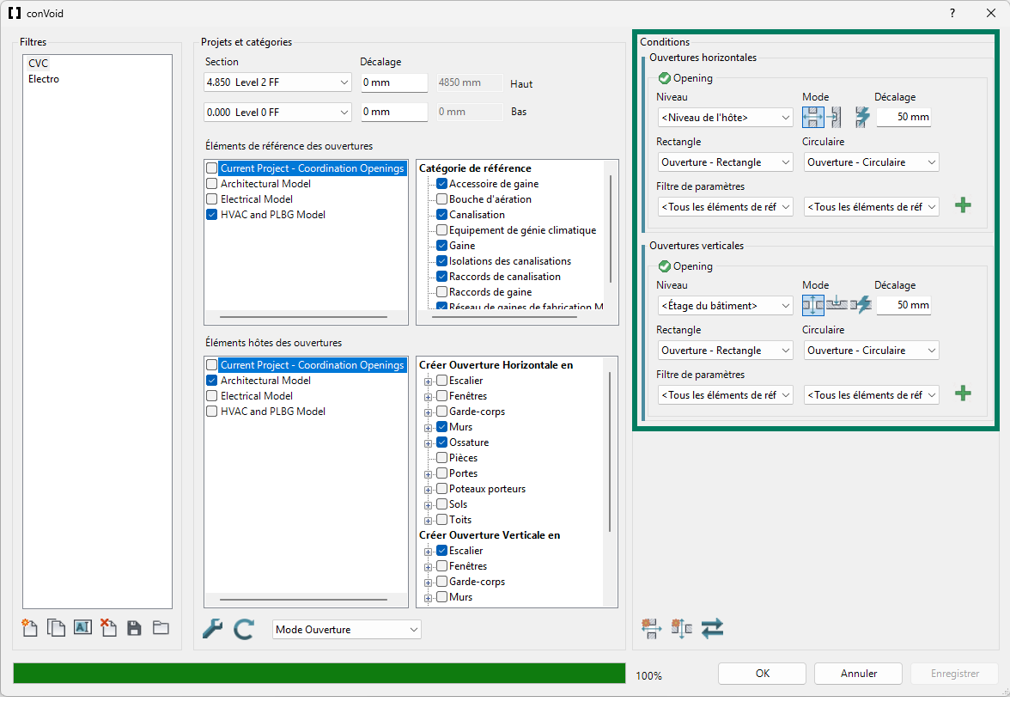Viewport: 1010px width, 720px height.
Task: Check Poteaux porteurs host category
Action: pyautogui.click(x=442, y=489)
